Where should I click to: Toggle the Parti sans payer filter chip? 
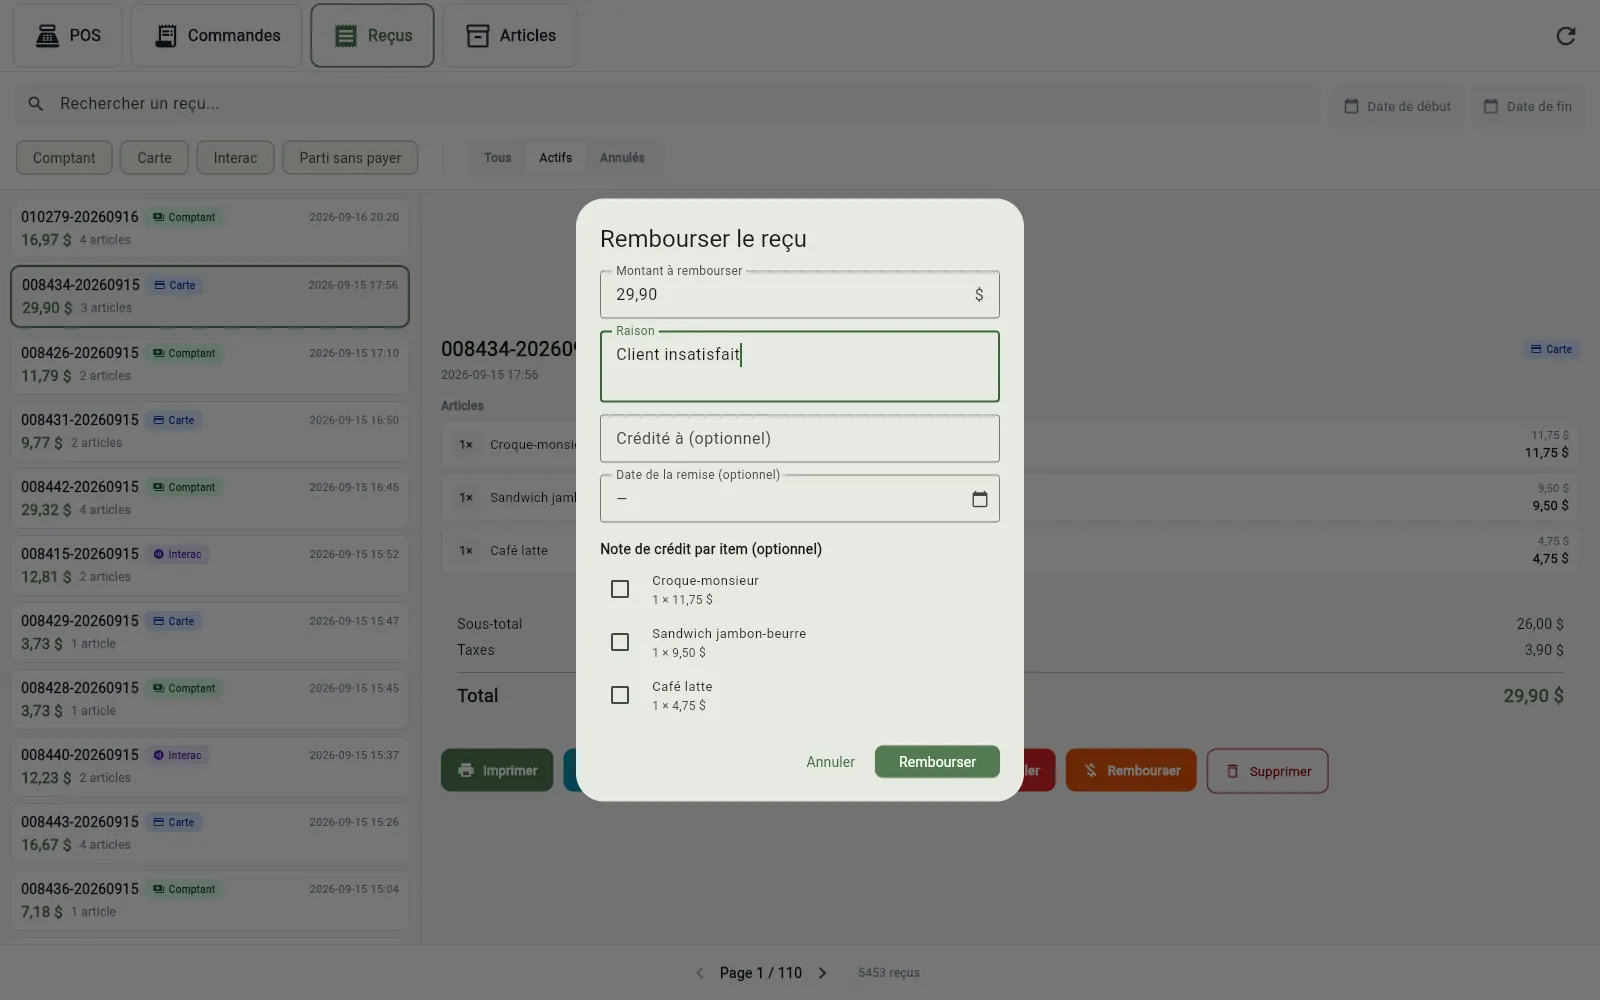(x=350, y=158)
